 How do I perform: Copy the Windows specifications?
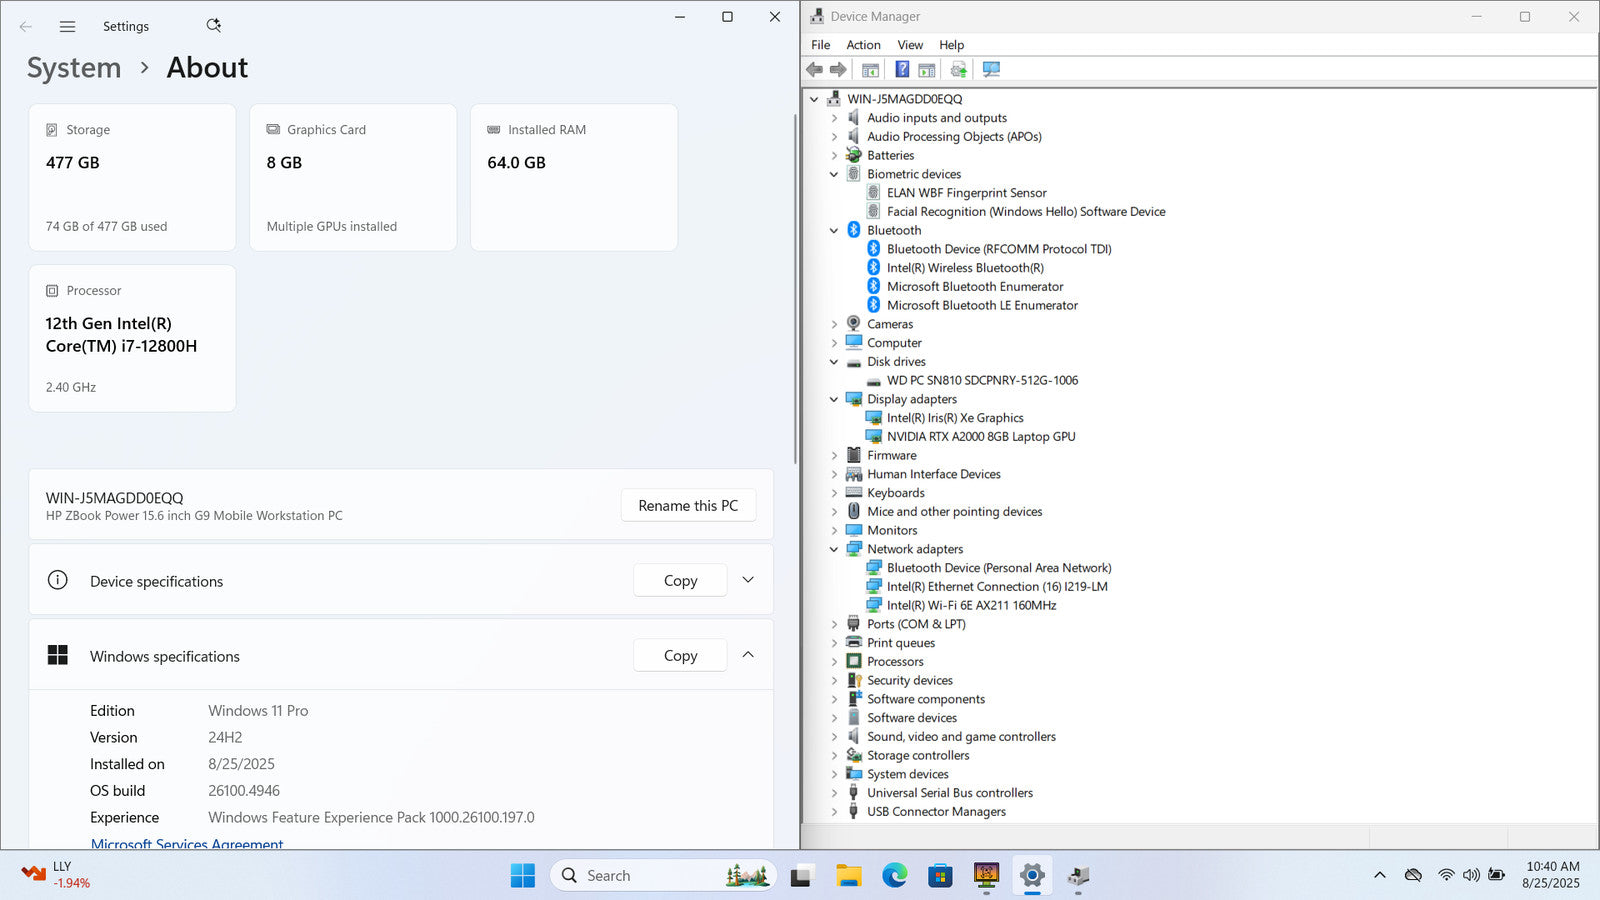pos(680,656)
